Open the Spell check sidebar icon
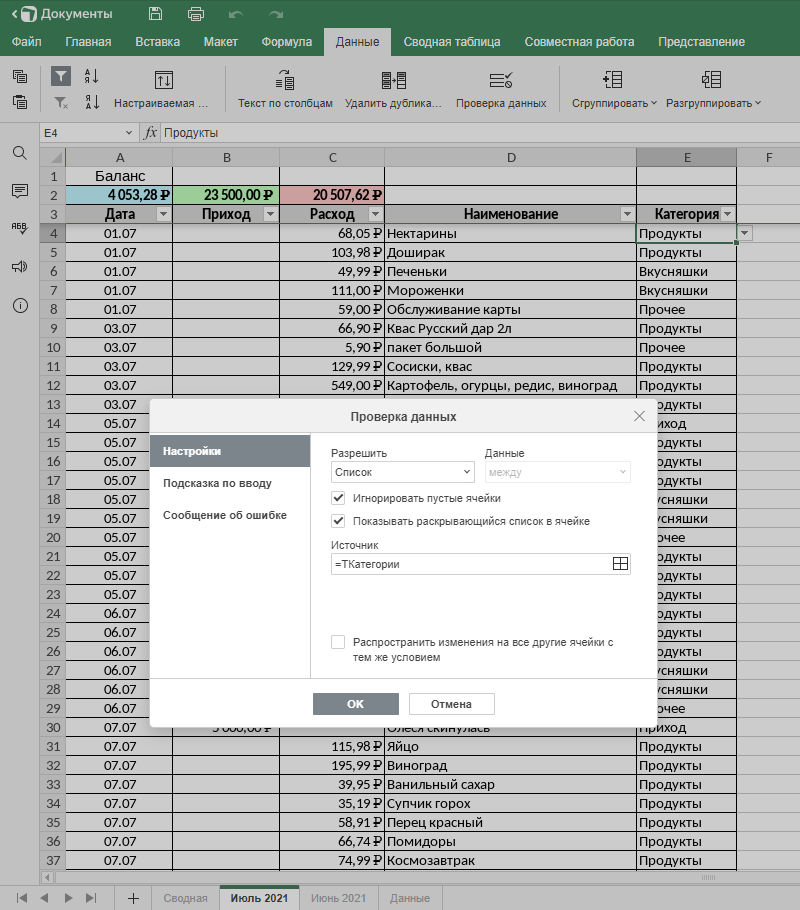The image size is (800, 910). (20, 228)
